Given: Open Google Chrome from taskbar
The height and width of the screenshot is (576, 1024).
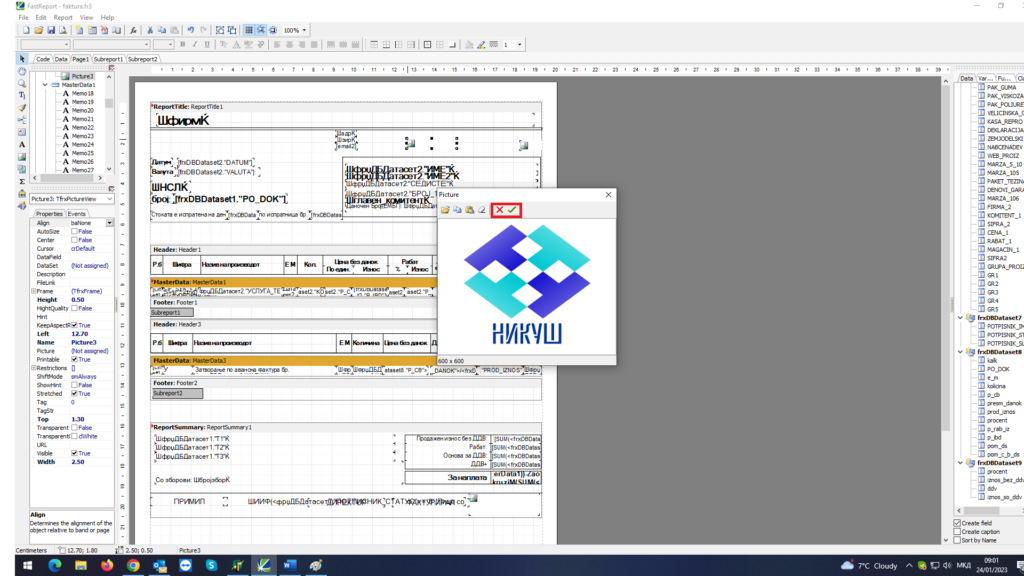Looking at the screenshot, I should click(133, 566).
